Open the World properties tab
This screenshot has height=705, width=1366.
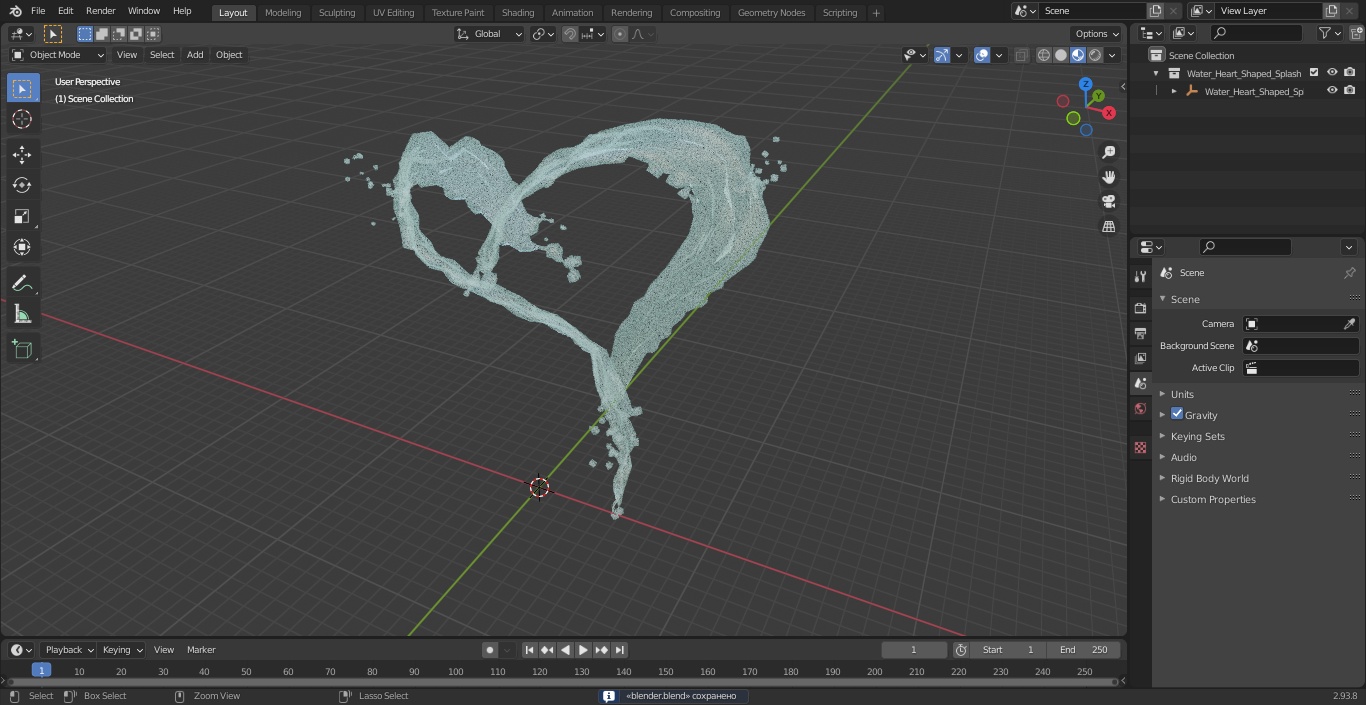click(x=1140, y=408)
